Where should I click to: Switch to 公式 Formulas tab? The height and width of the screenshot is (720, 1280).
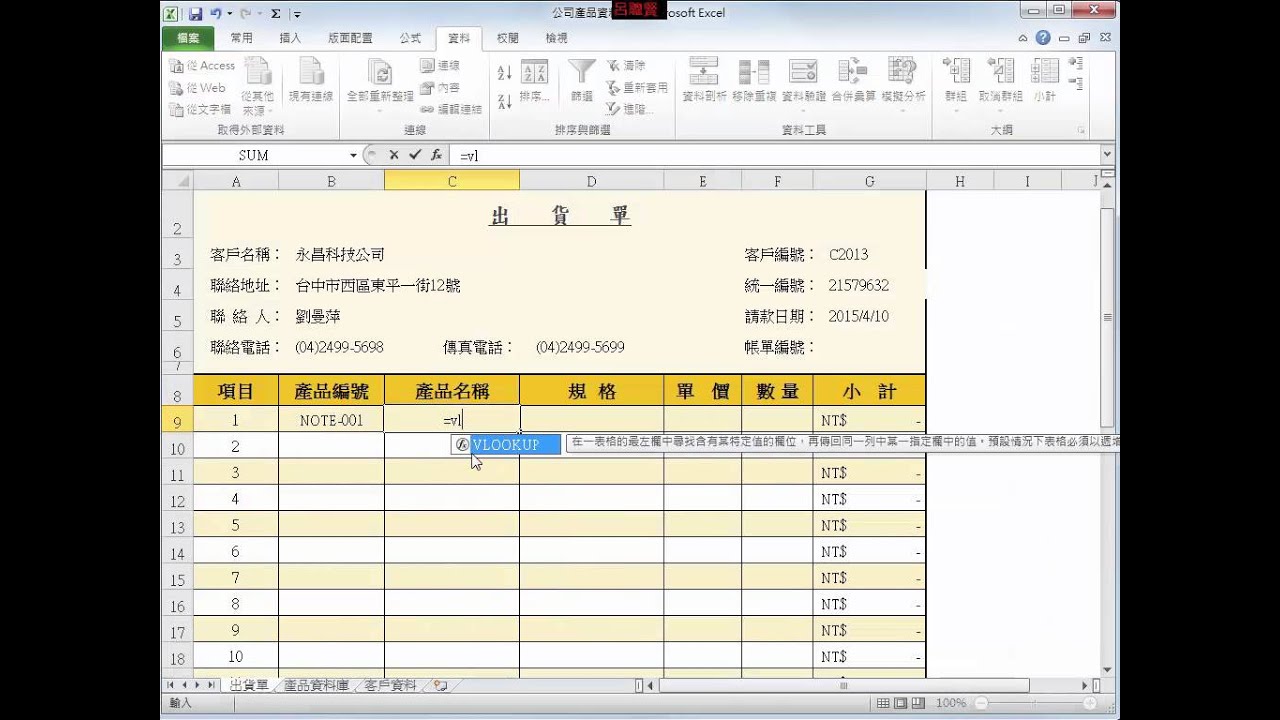tap(410, 38)
